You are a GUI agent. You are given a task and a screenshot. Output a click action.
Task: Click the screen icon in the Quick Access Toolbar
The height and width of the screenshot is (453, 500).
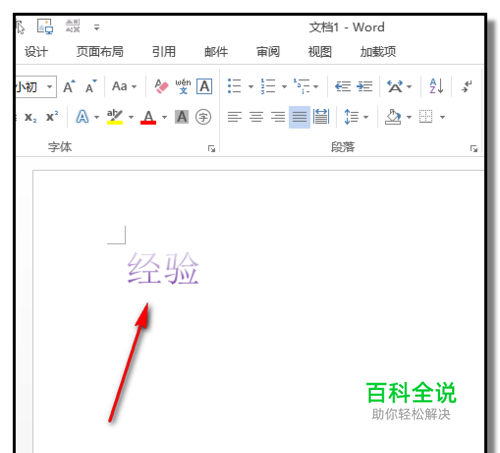click(45, 27)
